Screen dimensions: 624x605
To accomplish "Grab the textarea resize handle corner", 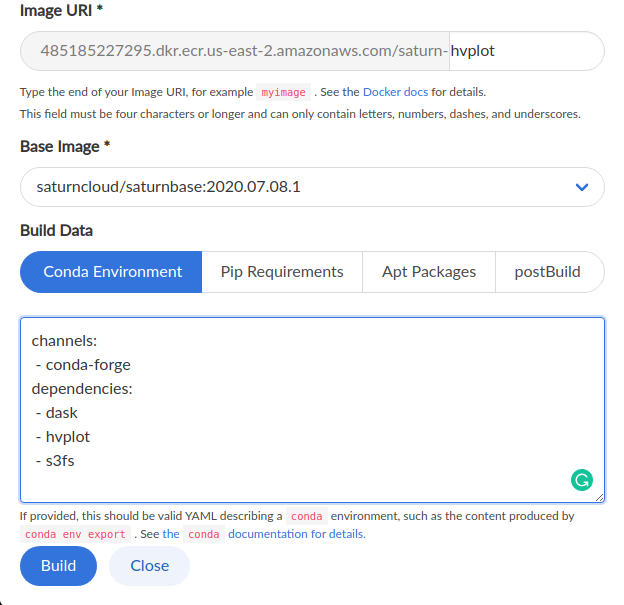I will tap(599, 498).
